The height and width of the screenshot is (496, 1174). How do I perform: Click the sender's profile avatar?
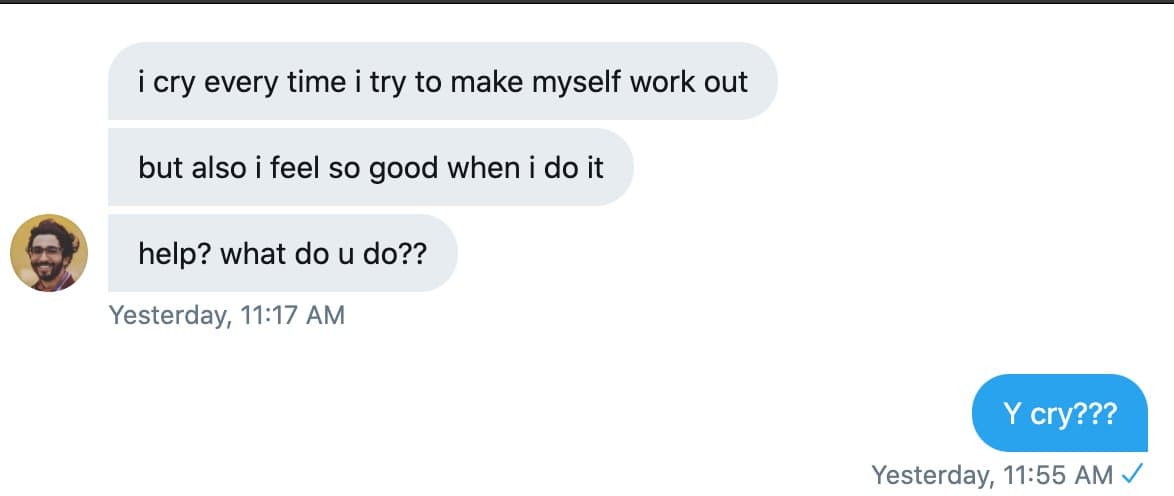click(x=49, y=253)
